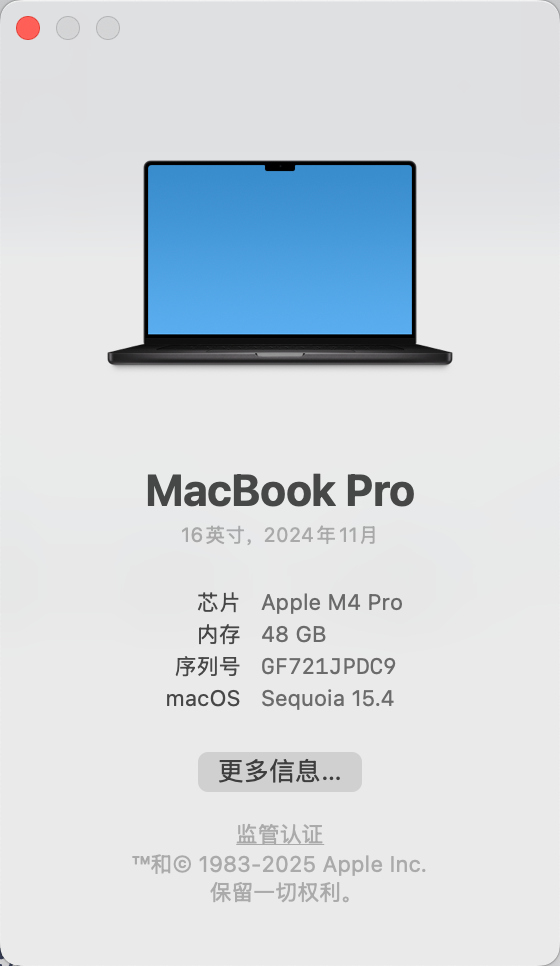The width and height of the screenshot is (560, 966).
Task: Click the 16英寸，2024年11月 subtitle
Action: coord(279,535)
